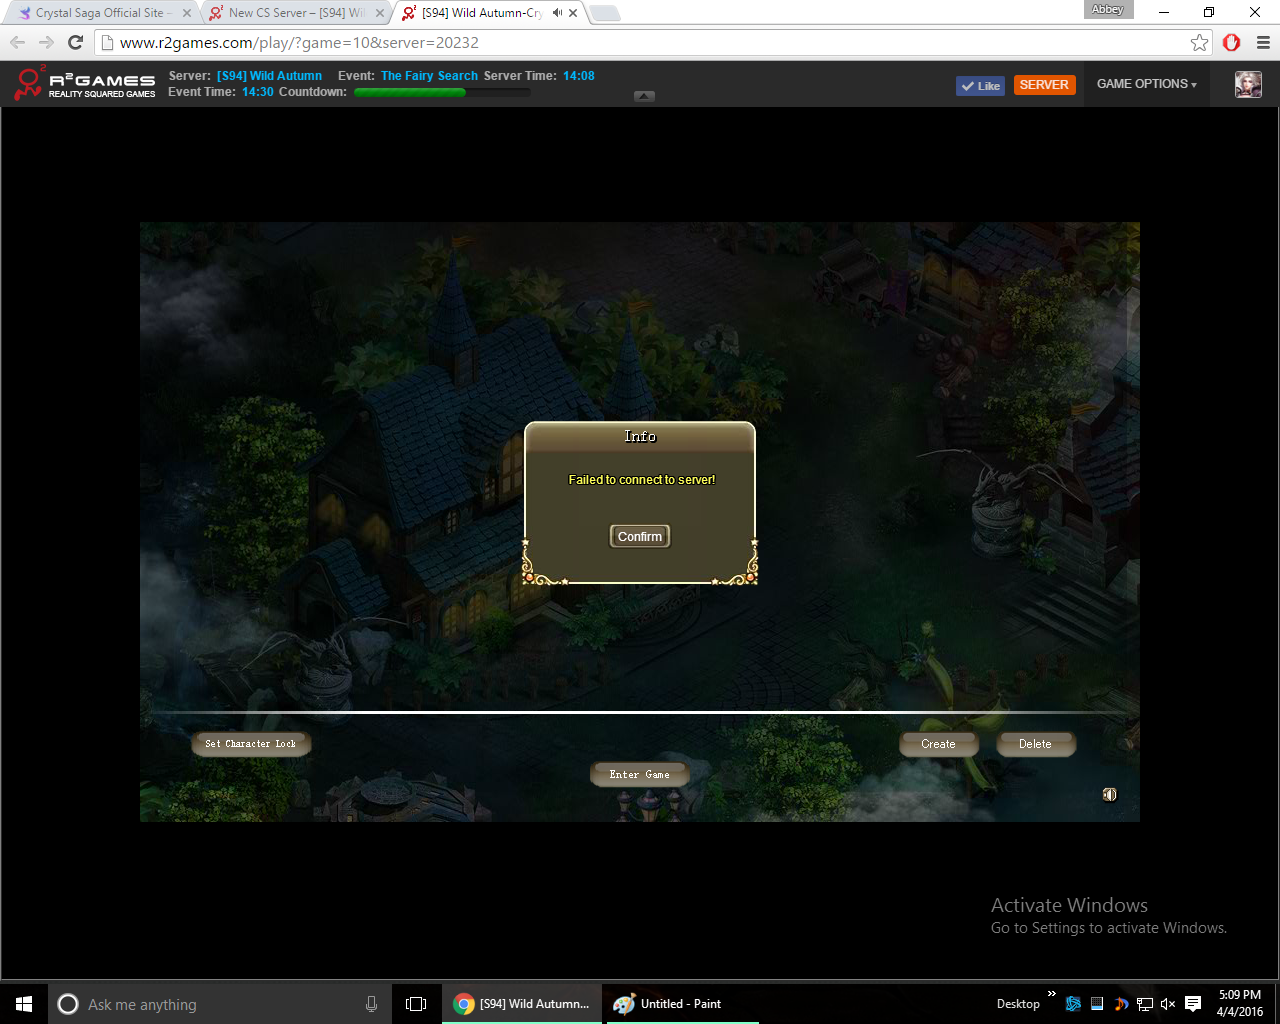Viewport: 1280px width, 1024px height.
Task: Toggle the in-game sound speaker icon
Action: [x=1109, y=795]
